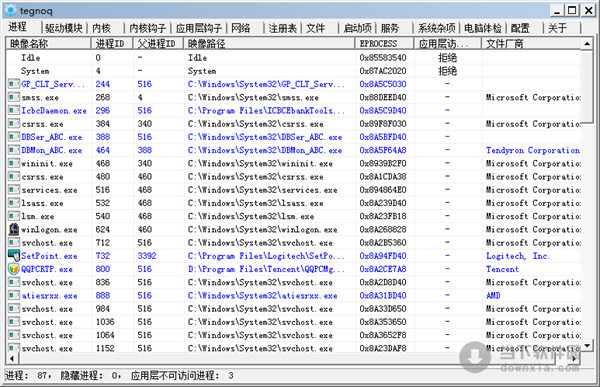
Task: Select csrss.exe with process ID 480
Action: [293, 176]
